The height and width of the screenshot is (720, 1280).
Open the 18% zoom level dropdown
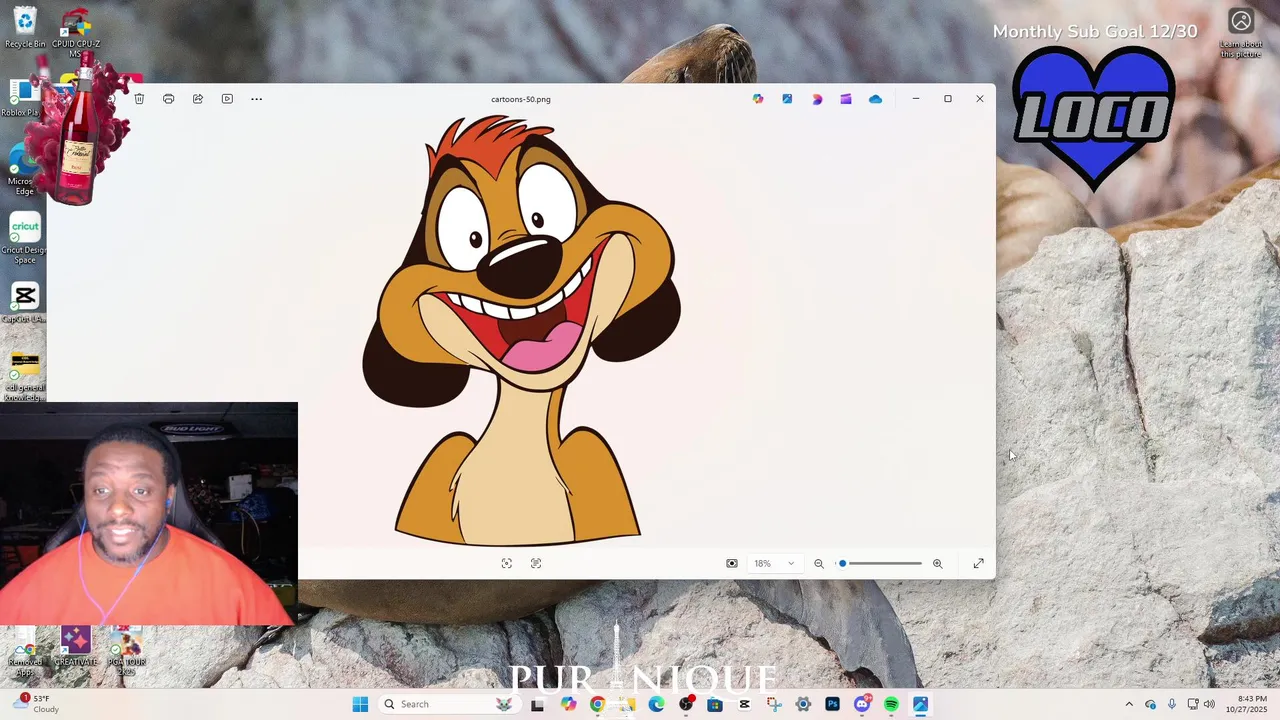pos(775,564)
